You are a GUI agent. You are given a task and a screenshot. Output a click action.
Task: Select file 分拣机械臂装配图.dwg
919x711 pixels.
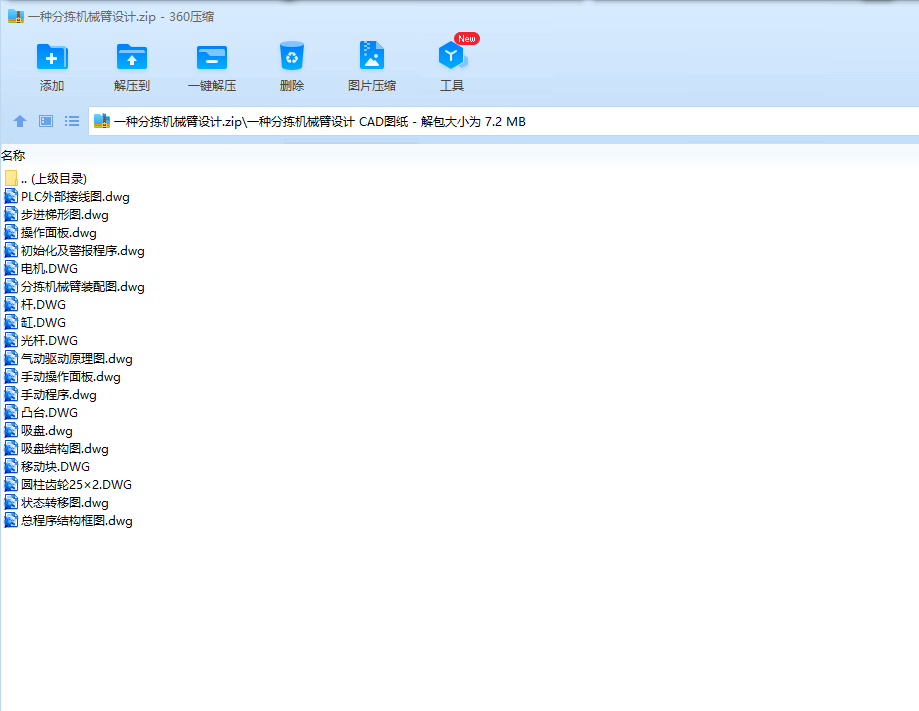tap(83, 287)
